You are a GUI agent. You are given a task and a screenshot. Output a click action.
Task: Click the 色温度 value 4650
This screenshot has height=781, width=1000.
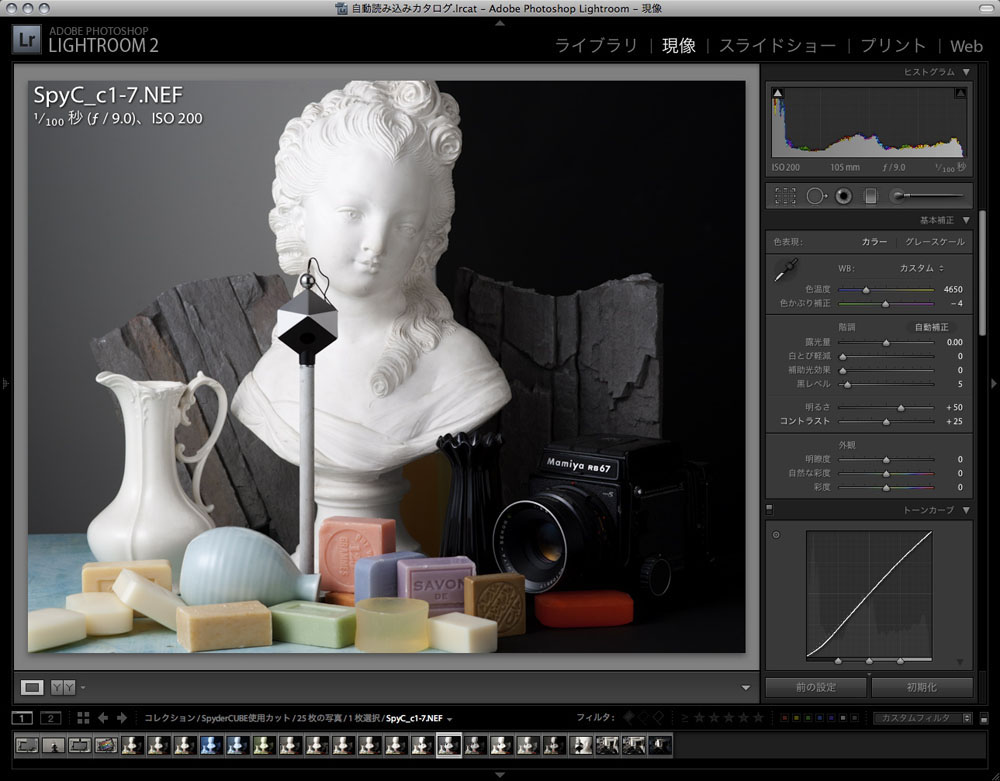pyautogui.click(x=953, y=289)
